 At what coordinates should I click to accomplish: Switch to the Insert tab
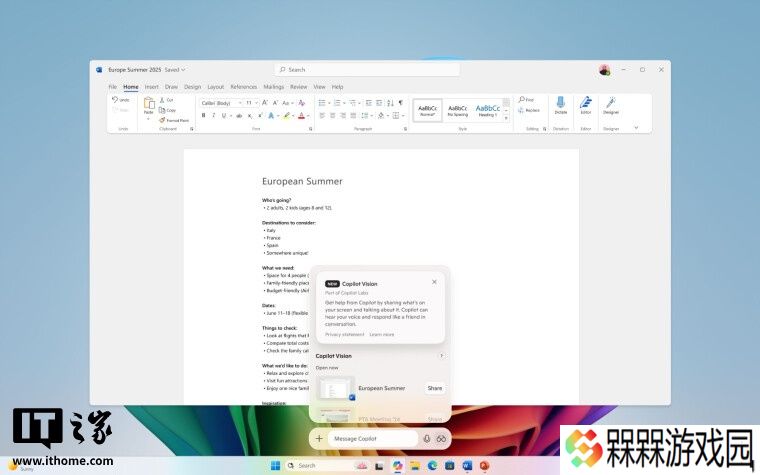point(151,87)
